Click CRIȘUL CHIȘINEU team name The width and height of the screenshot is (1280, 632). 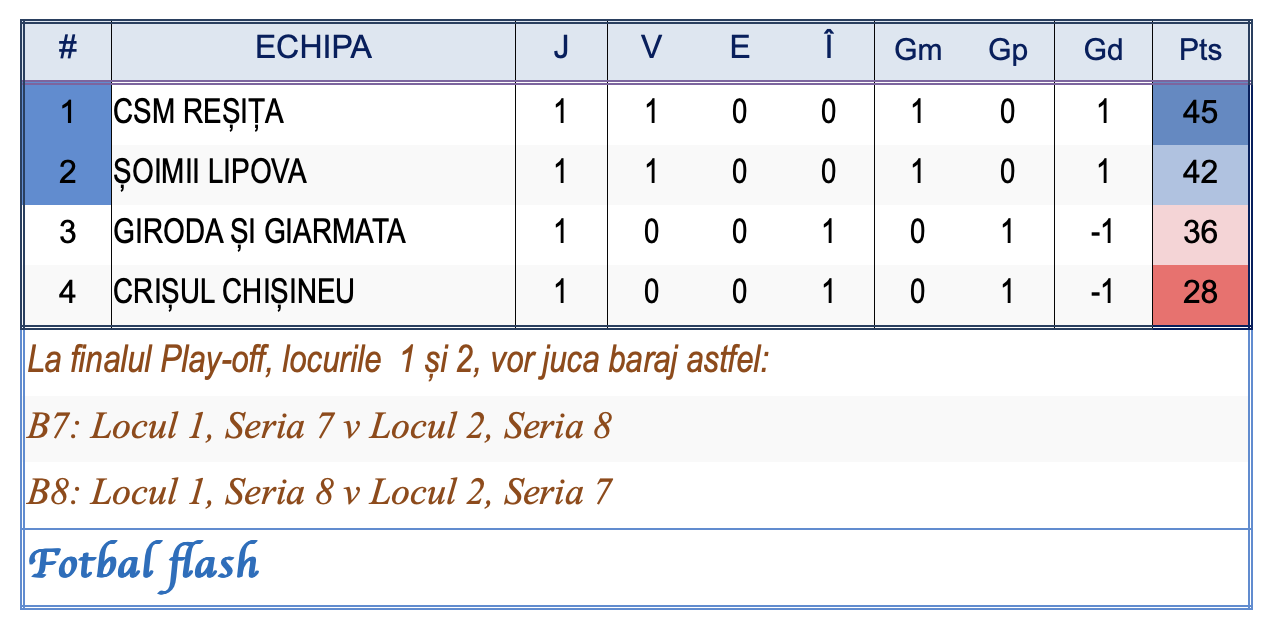tap(234, 293)
